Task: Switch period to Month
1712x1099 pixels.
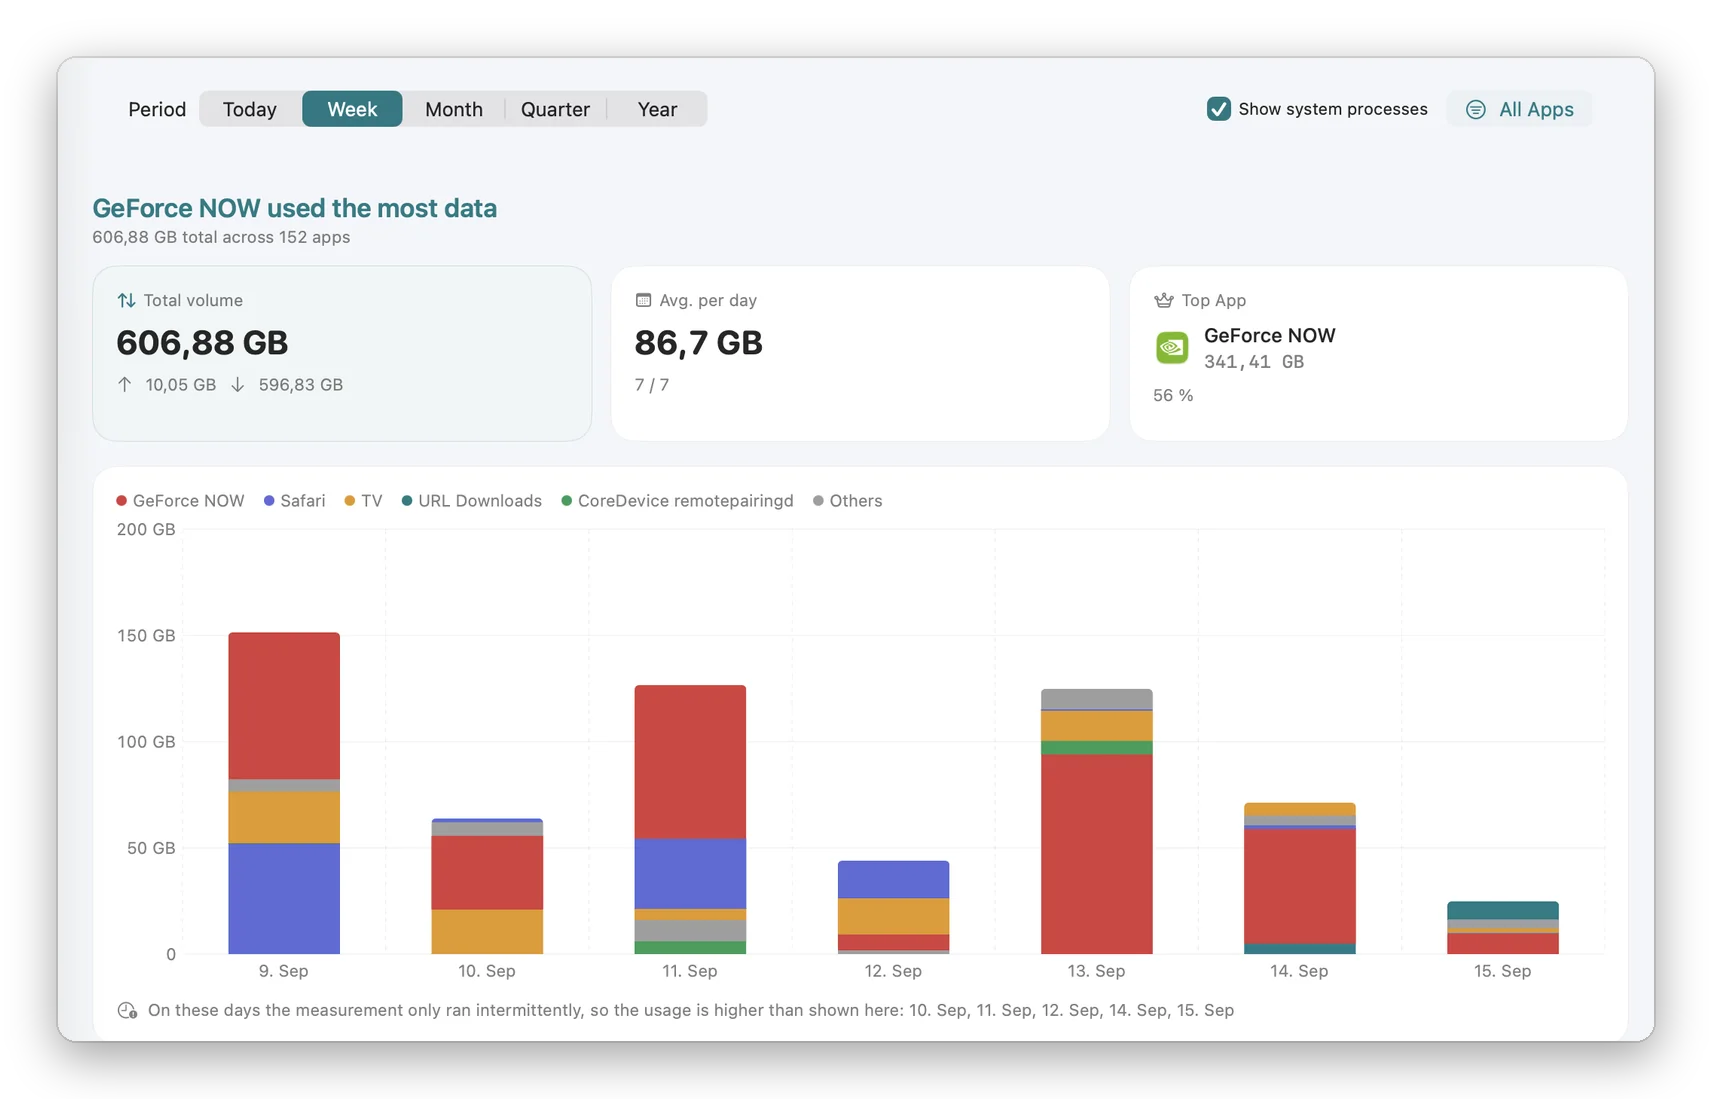Action: tap(454, 109)
